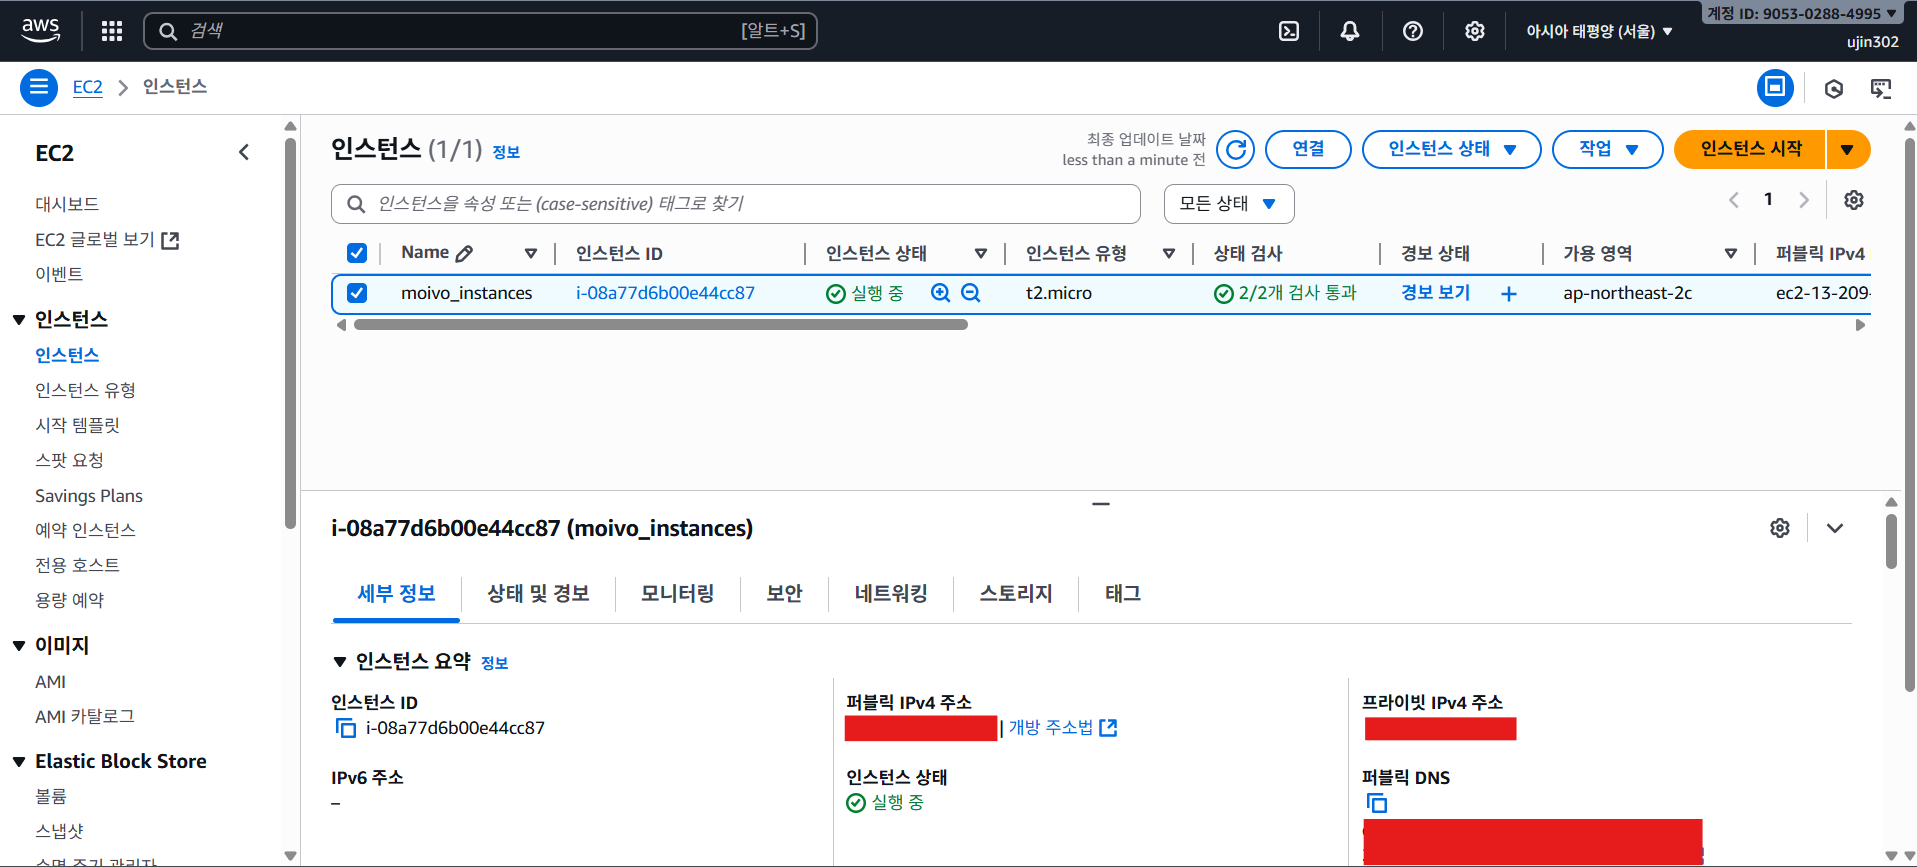The height and width of the screenshot is (867, 1917).
Task: Open instance ID link i-08a77d6b00e44cc87
Action: 665,293
